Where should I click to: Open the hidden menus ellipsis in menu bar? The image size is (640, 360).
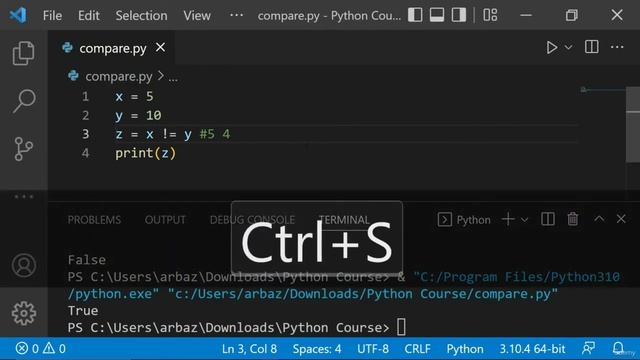pyautogui.click(x=236, y=15)
